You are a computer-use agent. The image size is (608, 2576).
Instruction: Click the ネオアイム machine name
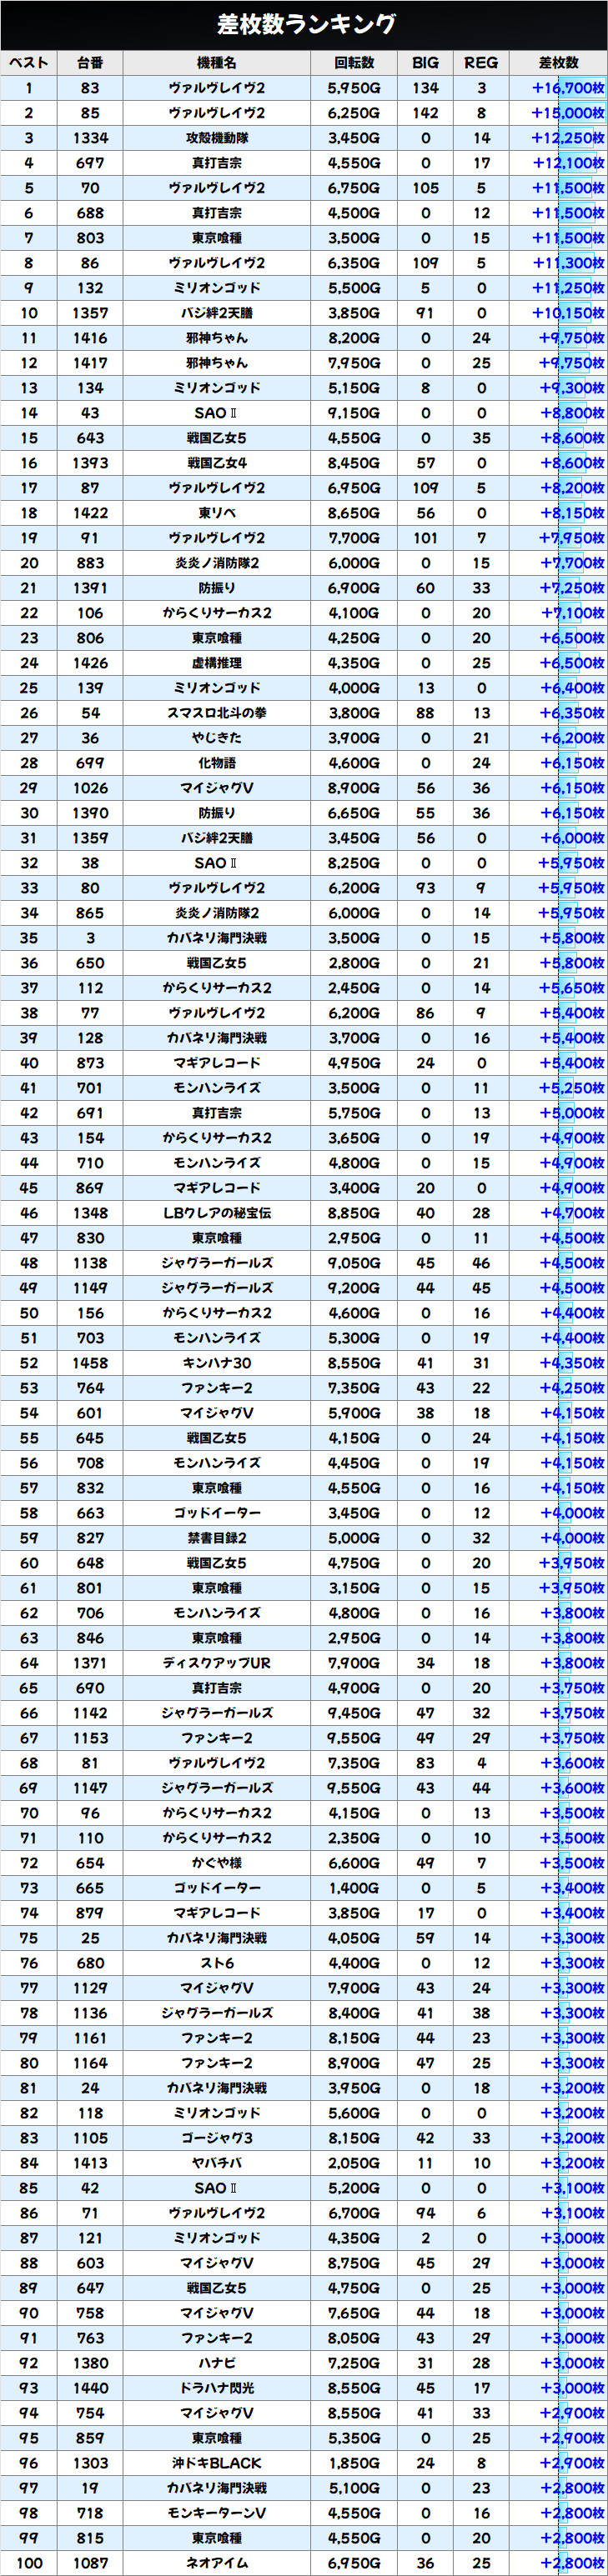point(217,2563)
